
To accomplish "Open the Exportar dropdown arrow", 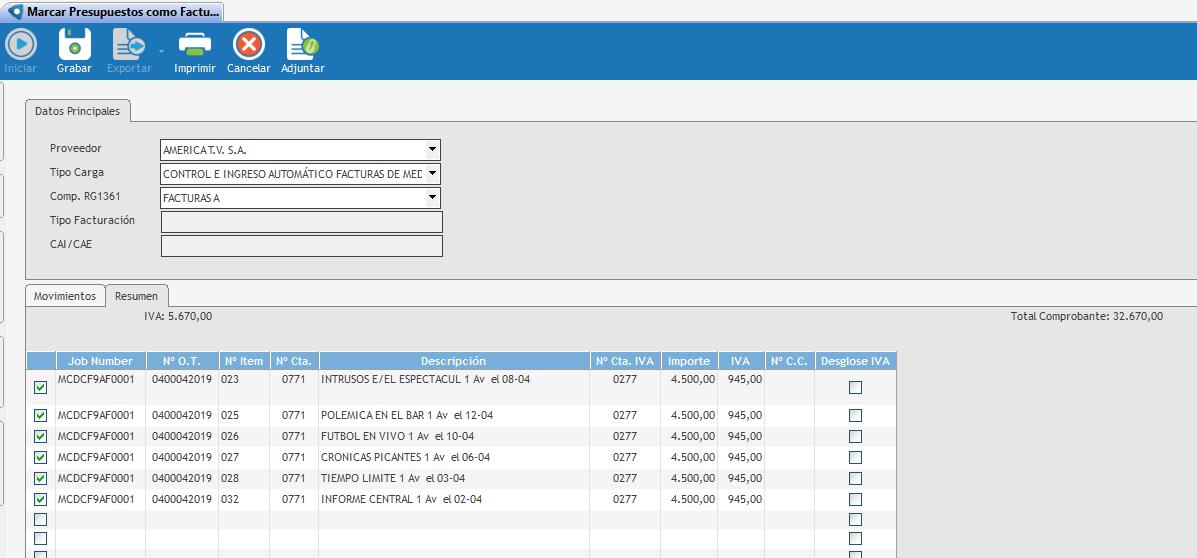I will (x=161, y=50).
